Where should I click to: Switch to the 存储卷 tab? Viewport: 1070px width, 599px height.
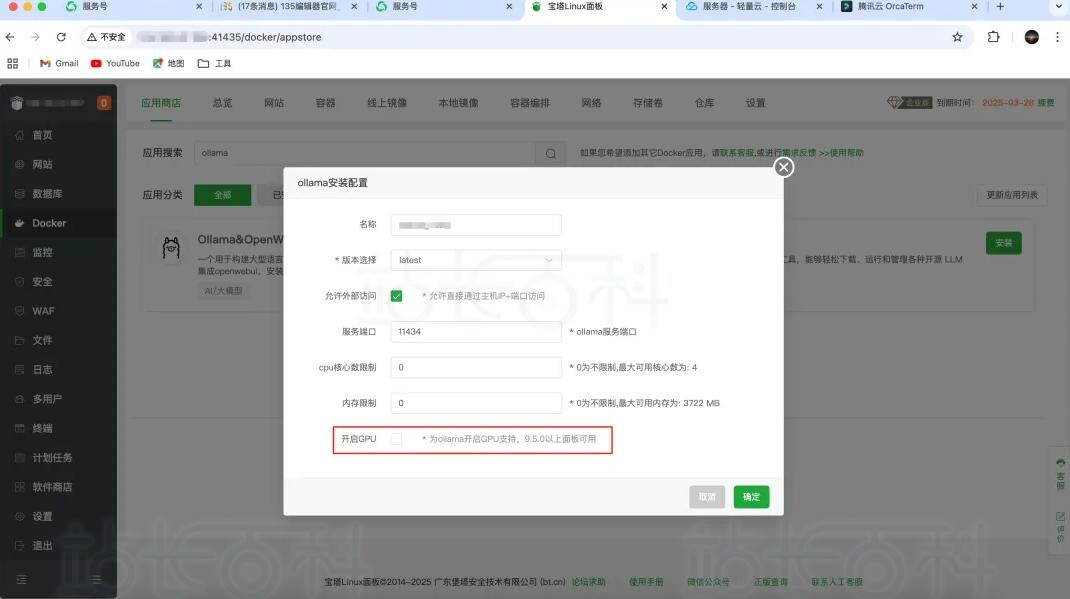point(648,103)
